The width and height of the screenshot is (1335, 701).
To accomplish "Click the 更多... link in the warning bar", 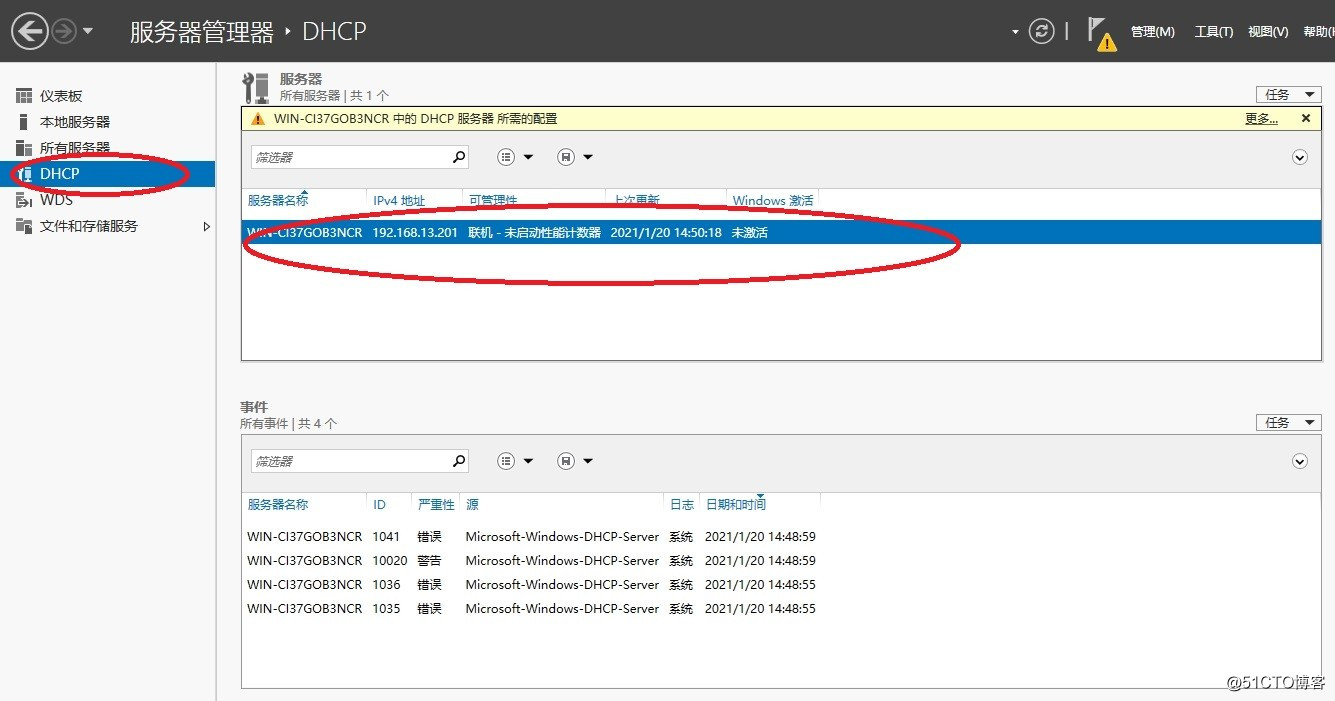I will [x=1261, y=118].
